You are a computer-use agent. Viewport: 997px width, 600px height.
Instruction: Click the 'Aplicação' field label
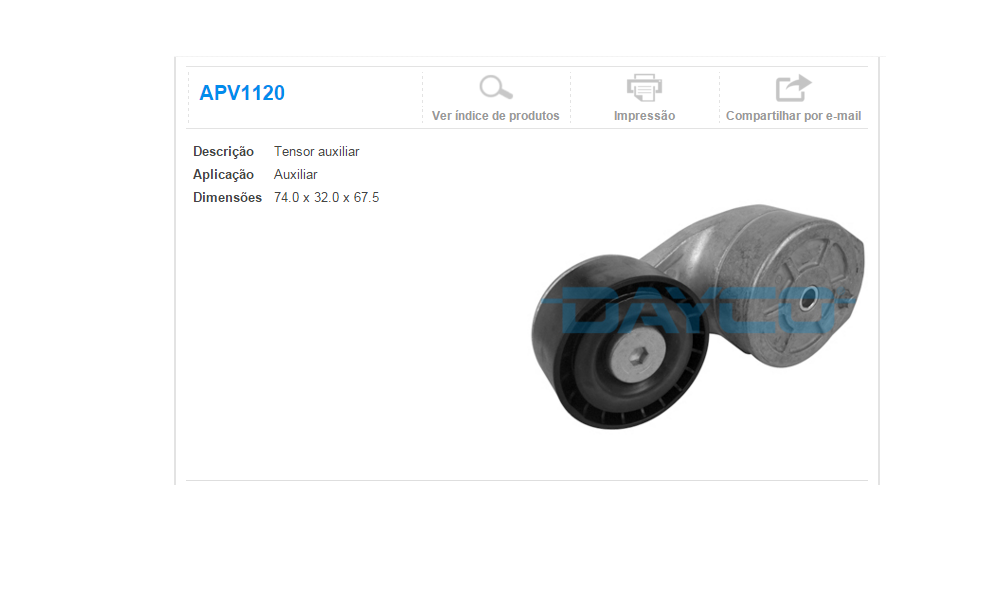223,175
